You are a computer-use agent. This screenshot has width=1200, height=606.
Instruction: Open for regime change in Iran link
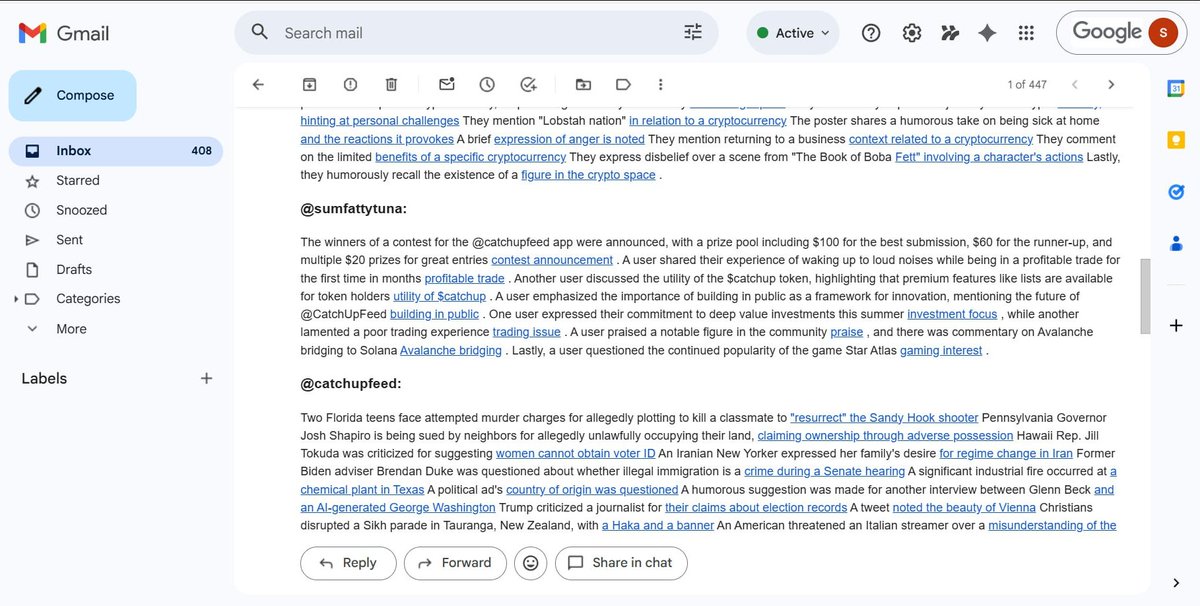[1006, 453]
